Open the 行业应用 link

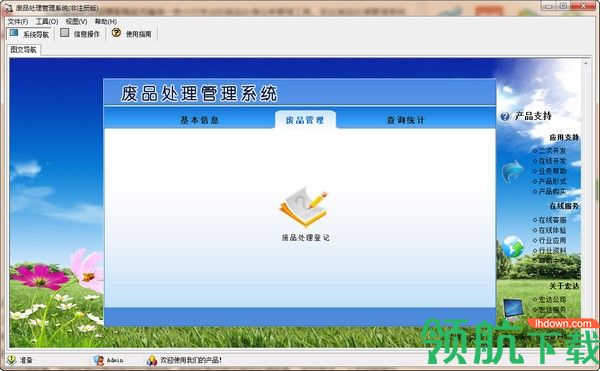point(552,241)
